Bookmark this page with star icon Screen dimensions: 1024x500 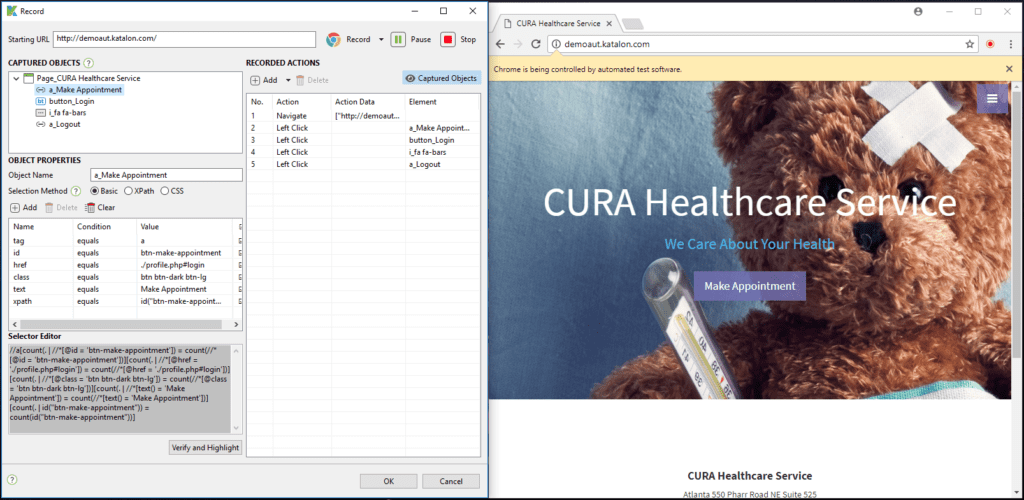pyautogui.click(x=970, y=44)
